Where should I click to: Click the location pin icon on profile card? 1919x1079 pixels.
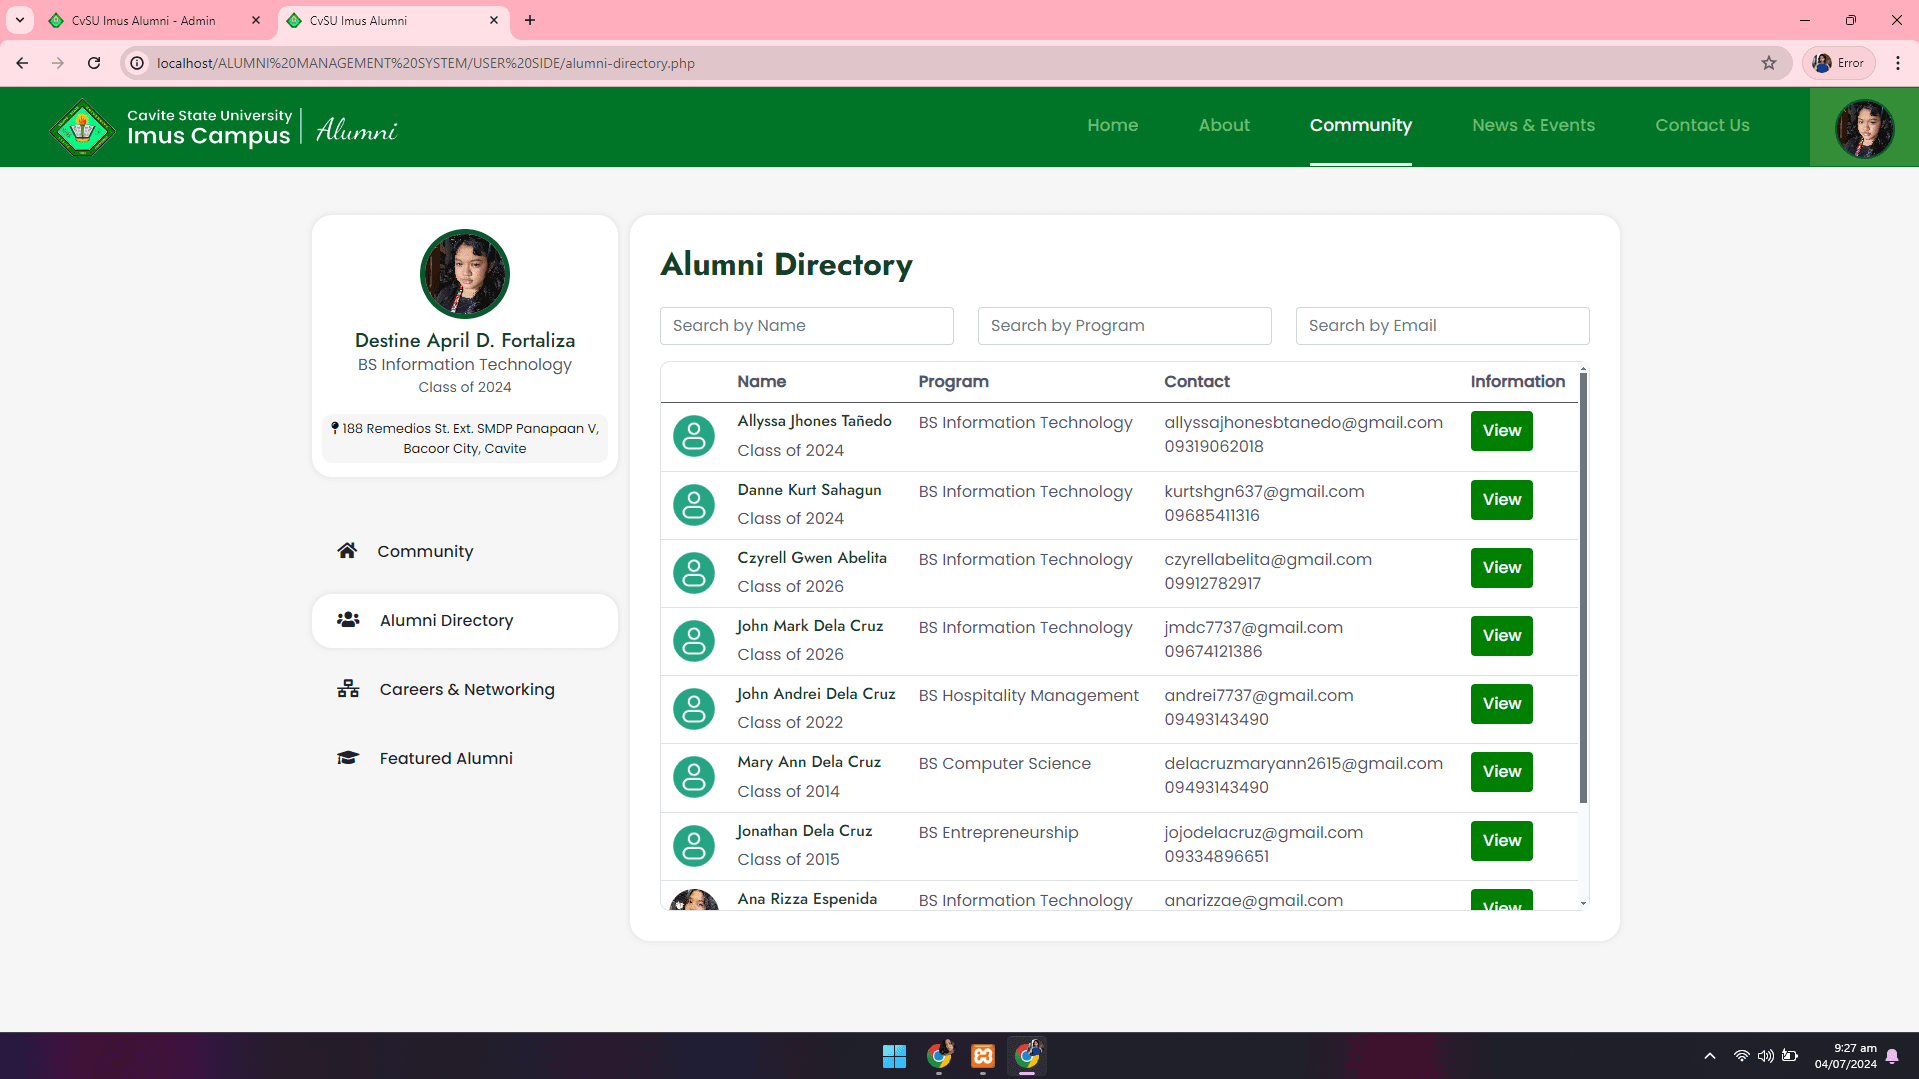[x=336, y=428]
